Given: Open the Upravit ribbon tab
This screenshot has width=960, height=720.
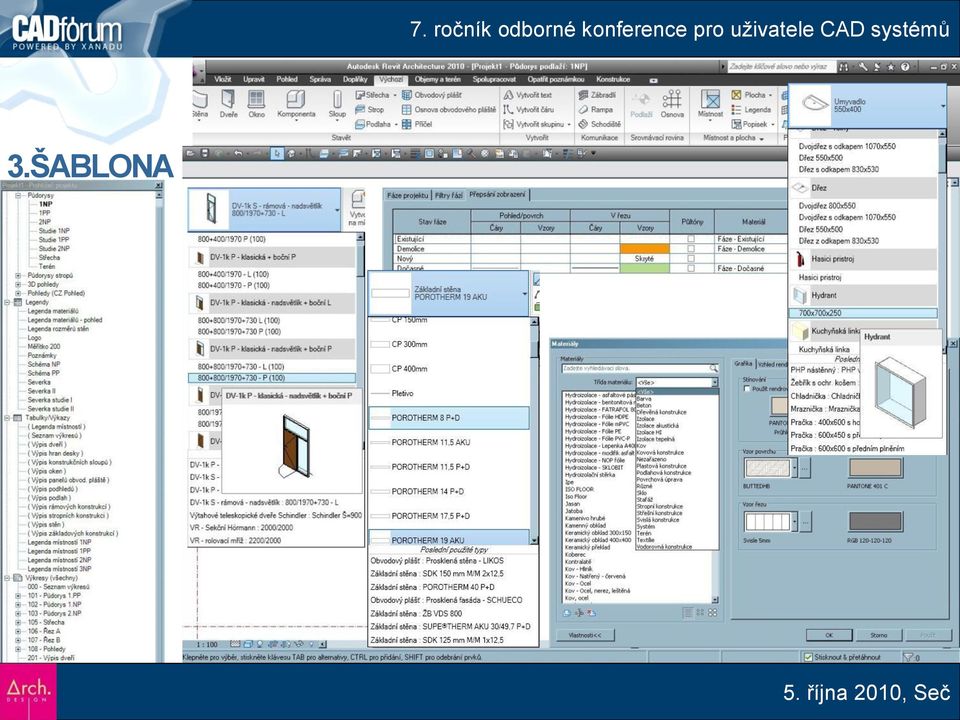Looking at the screenshot, I should click(253, 80).
